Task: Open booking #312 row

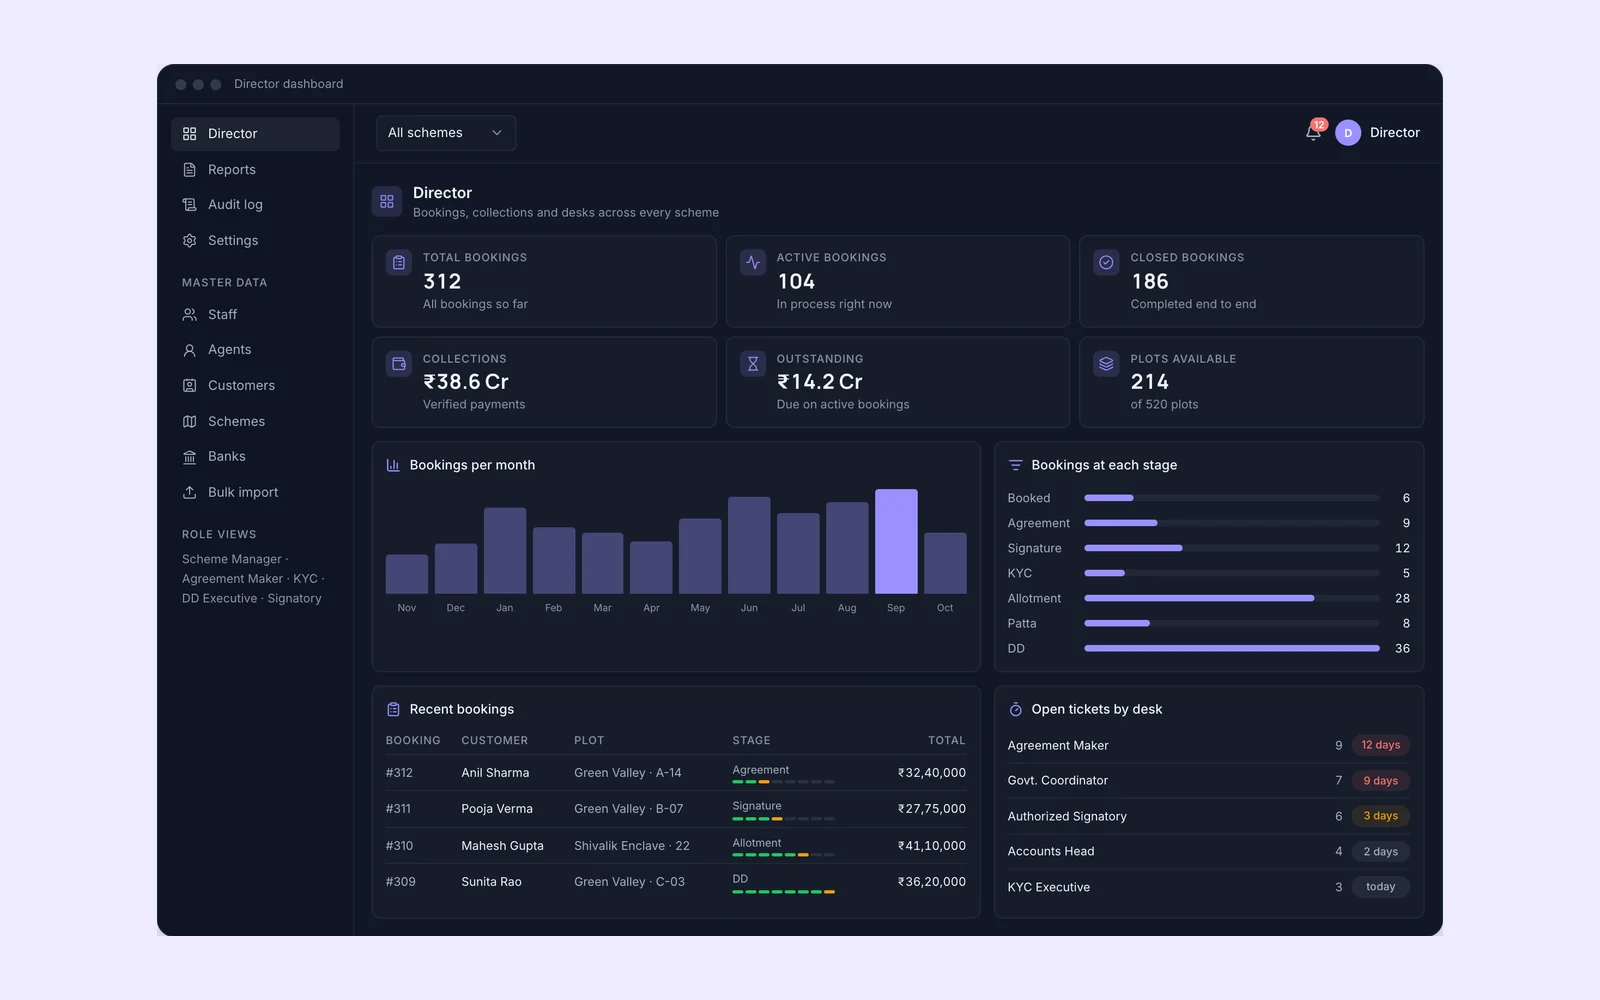Action: (676, 773)
